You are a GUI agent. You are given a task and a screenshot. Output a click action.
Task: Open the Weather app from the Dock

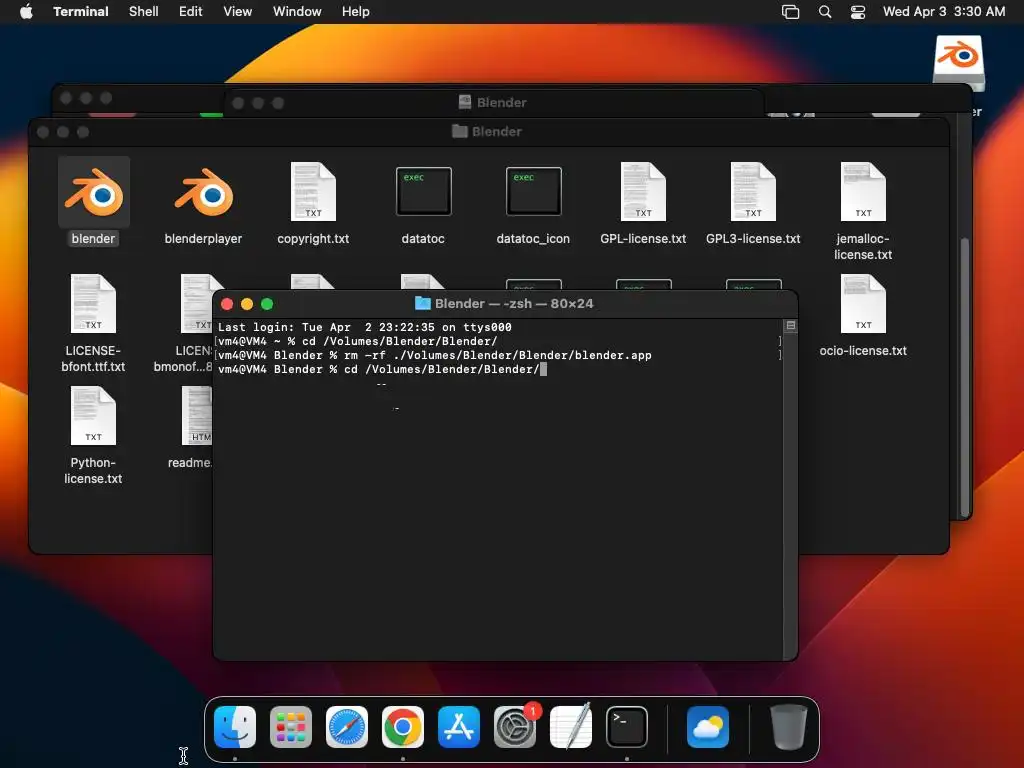click(x=708, y=727)
